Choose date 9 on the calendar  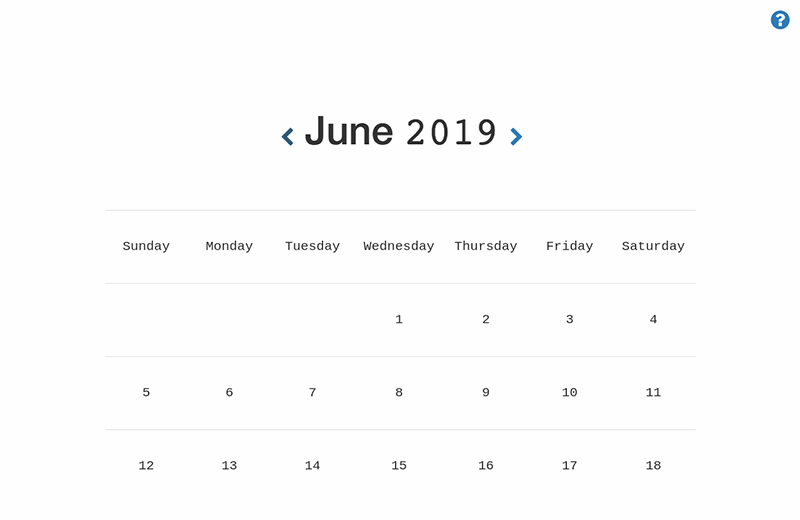486,392
